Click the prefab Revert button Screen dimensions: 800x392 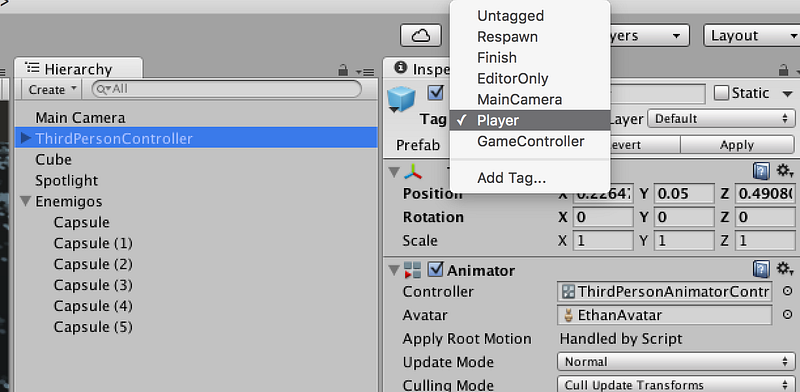click(644, 145)
